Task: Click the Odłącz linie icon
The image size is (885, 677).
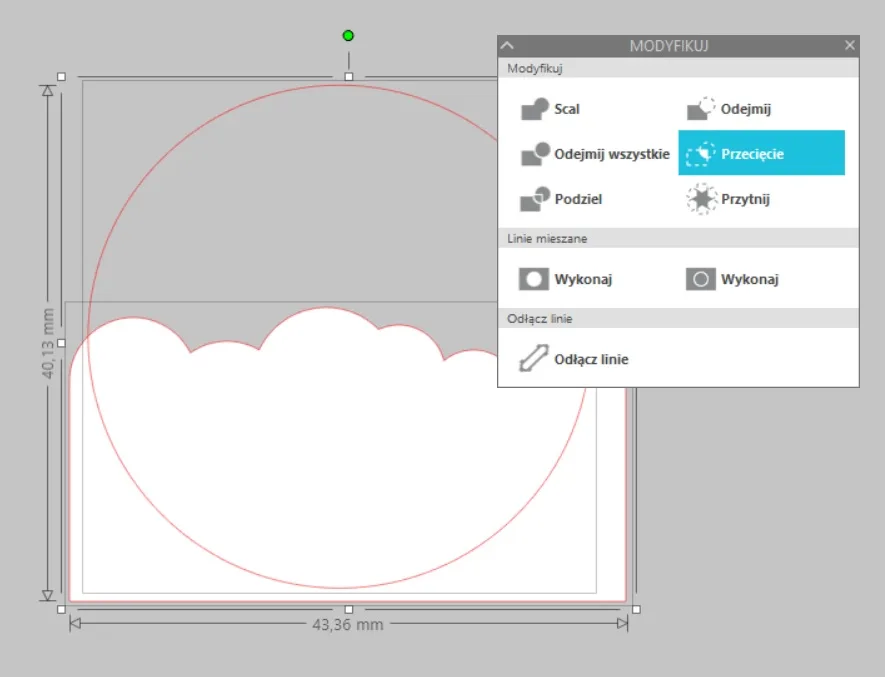Action: coord(533,359)
